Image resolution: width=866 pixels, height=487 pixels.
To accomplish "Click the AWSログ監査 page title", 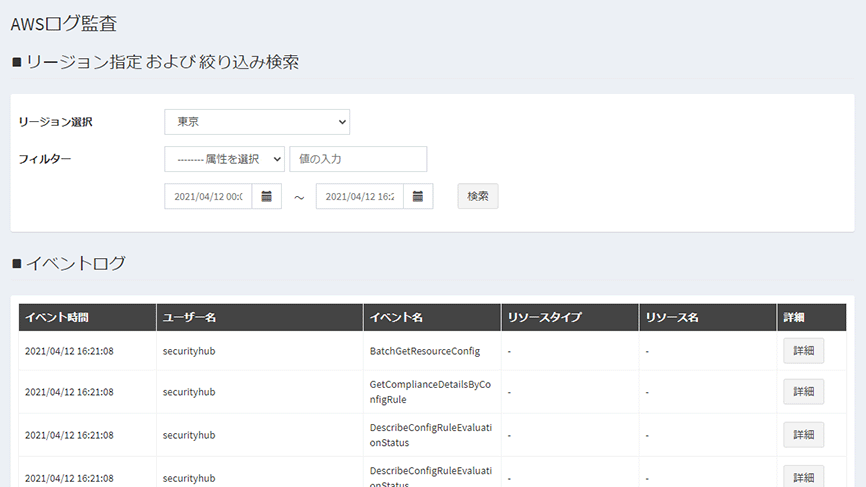I will pos(64,24).
